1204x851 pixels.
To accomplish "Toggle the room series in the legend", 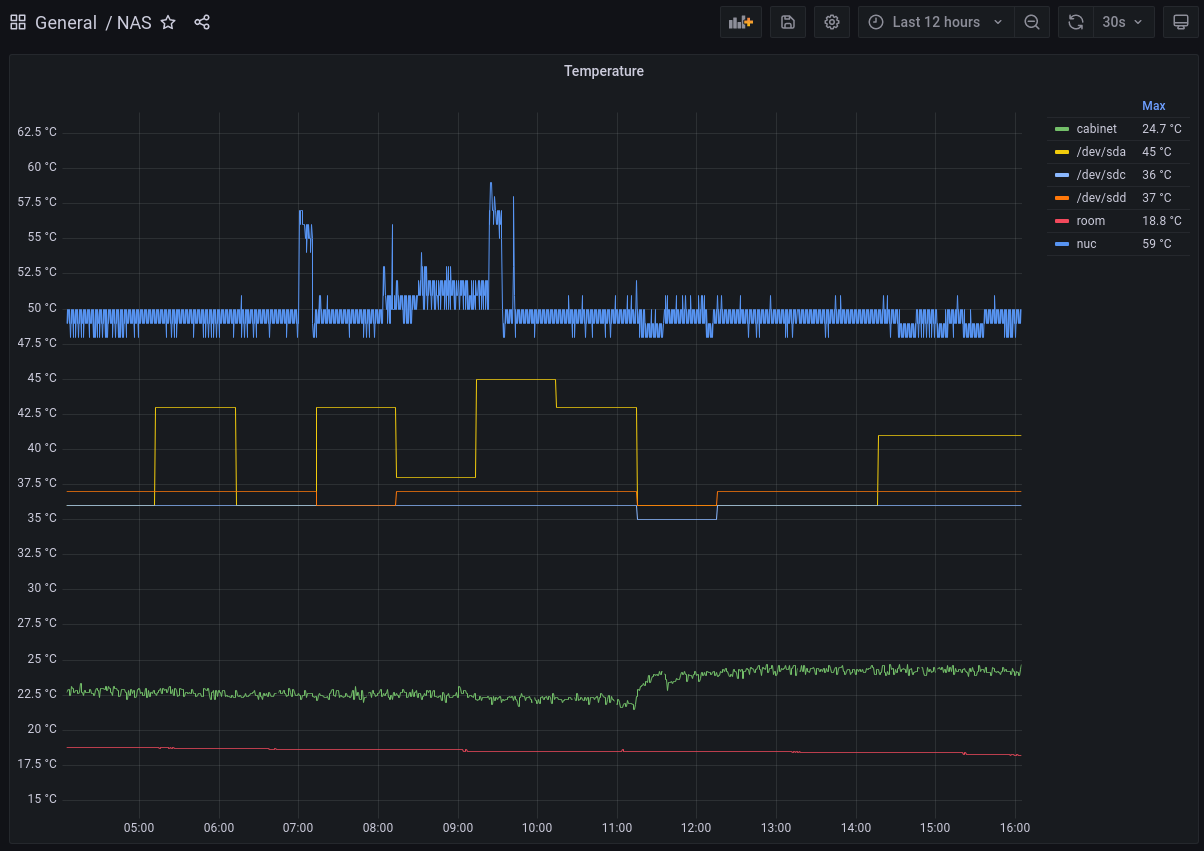I will 1090,221.
